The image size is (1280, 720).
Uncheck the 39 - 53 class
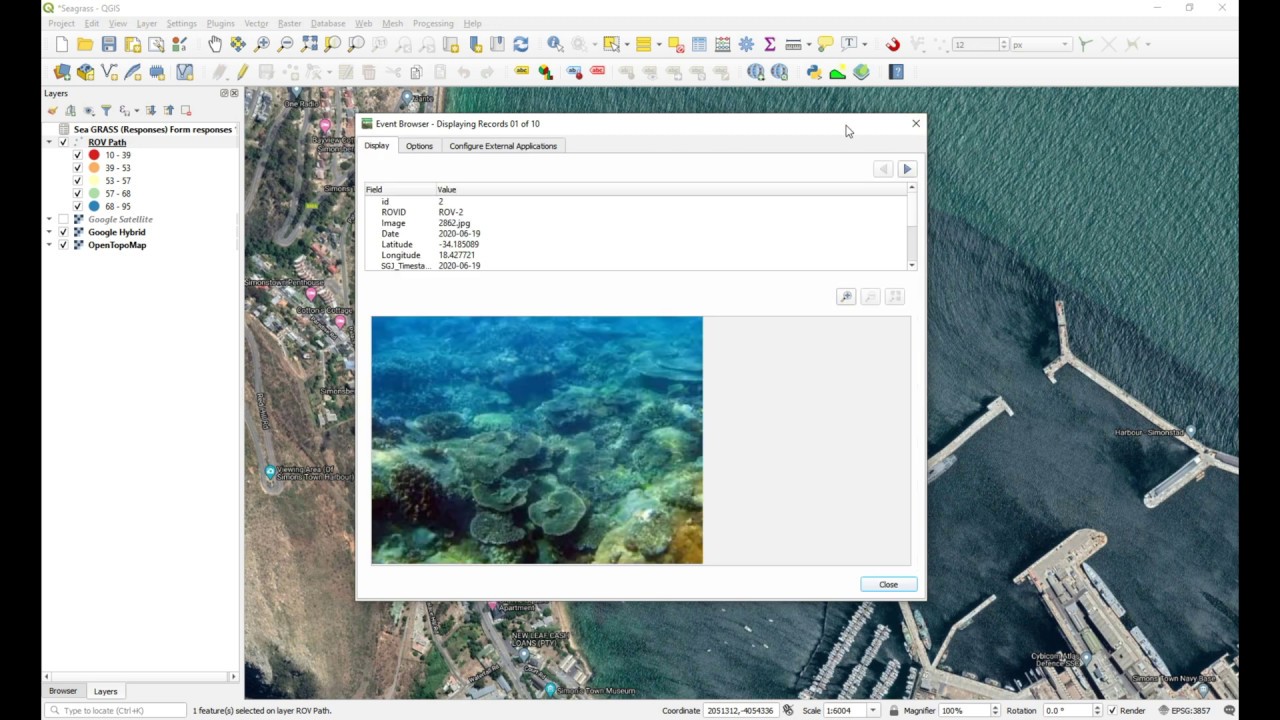coord(77,168)
